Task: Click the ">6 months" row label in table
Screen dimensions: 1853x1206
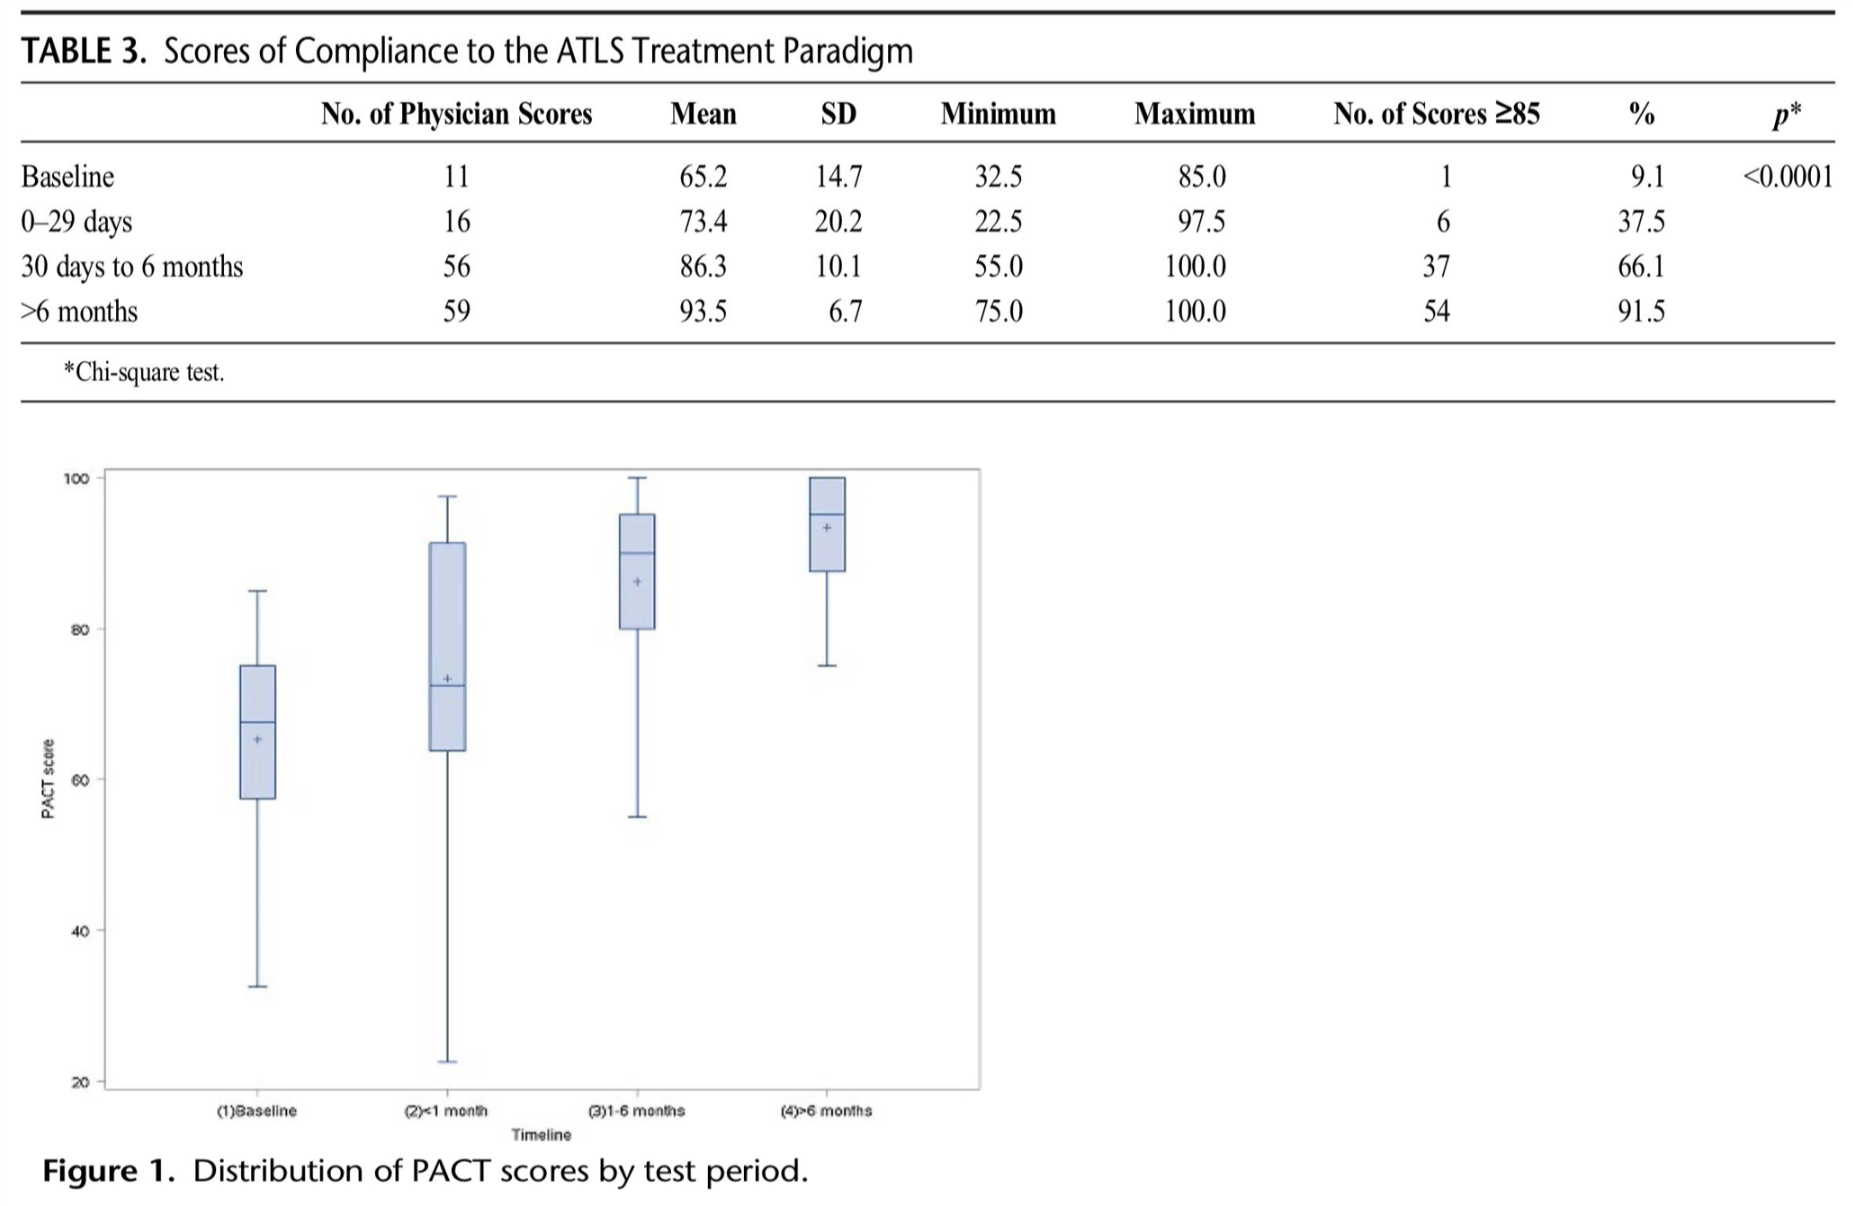Action: click(x=79, y=312)
